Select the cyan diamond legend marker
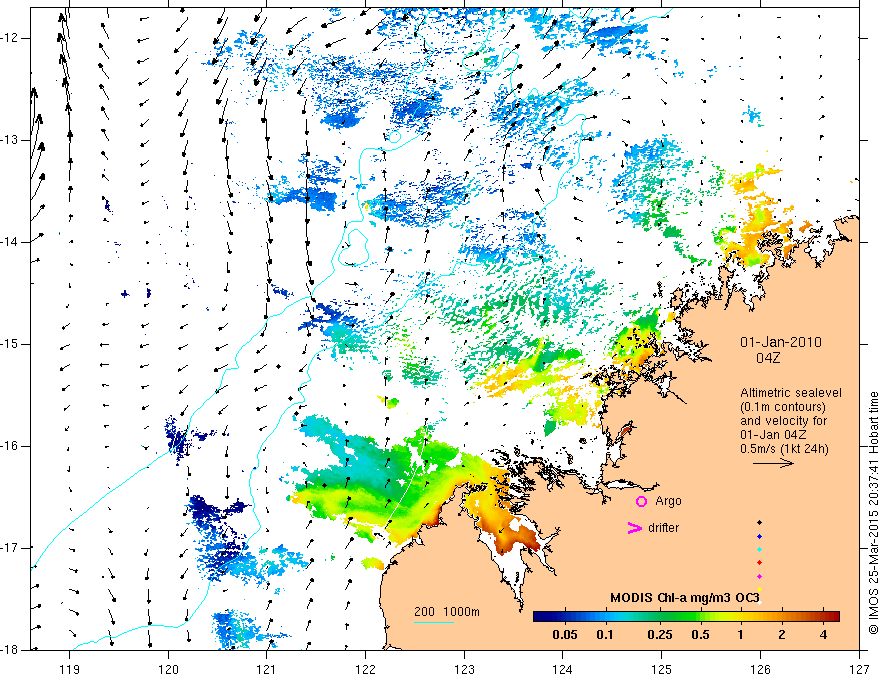Screen dimensions: 880x680 pos(759,549)
